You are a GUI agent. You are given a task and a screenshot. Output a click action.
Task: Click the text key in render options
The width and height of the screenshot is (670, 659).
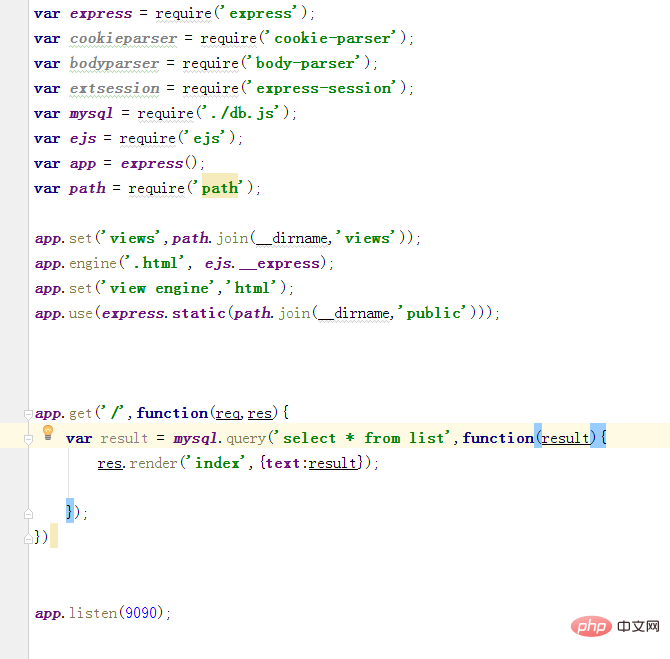(x=282, y=463)
